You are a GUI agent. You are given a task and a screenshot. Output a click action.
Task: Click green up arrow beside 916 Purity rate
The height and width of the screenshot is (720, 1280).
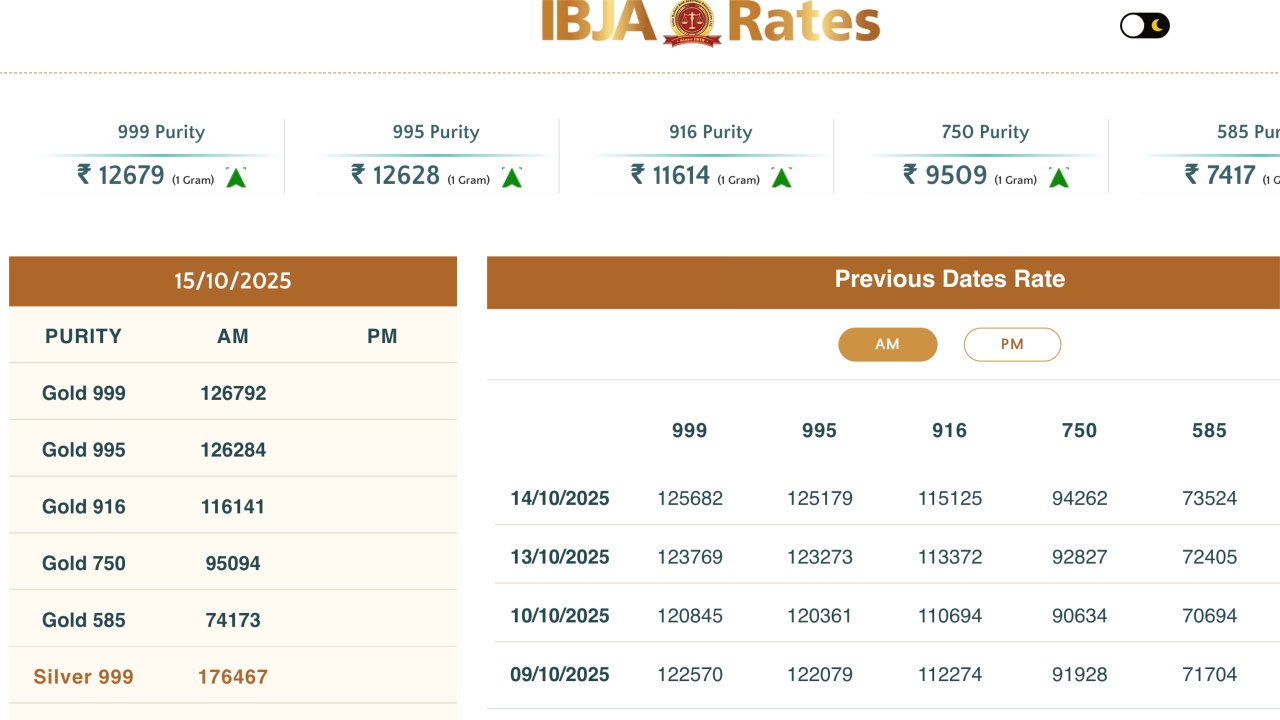(x=781, y=178)
